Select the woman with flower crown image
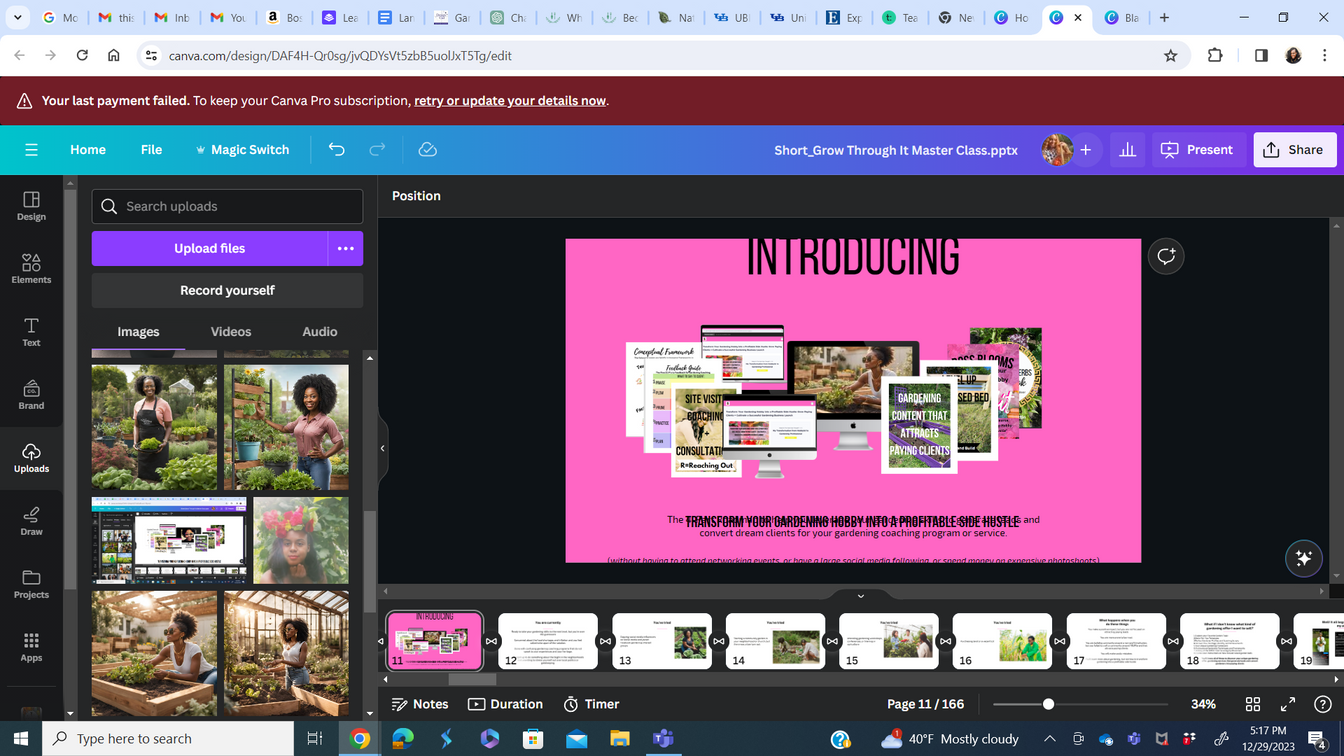The height and width of the screenshot is (756, 1344). click(301, 540)
